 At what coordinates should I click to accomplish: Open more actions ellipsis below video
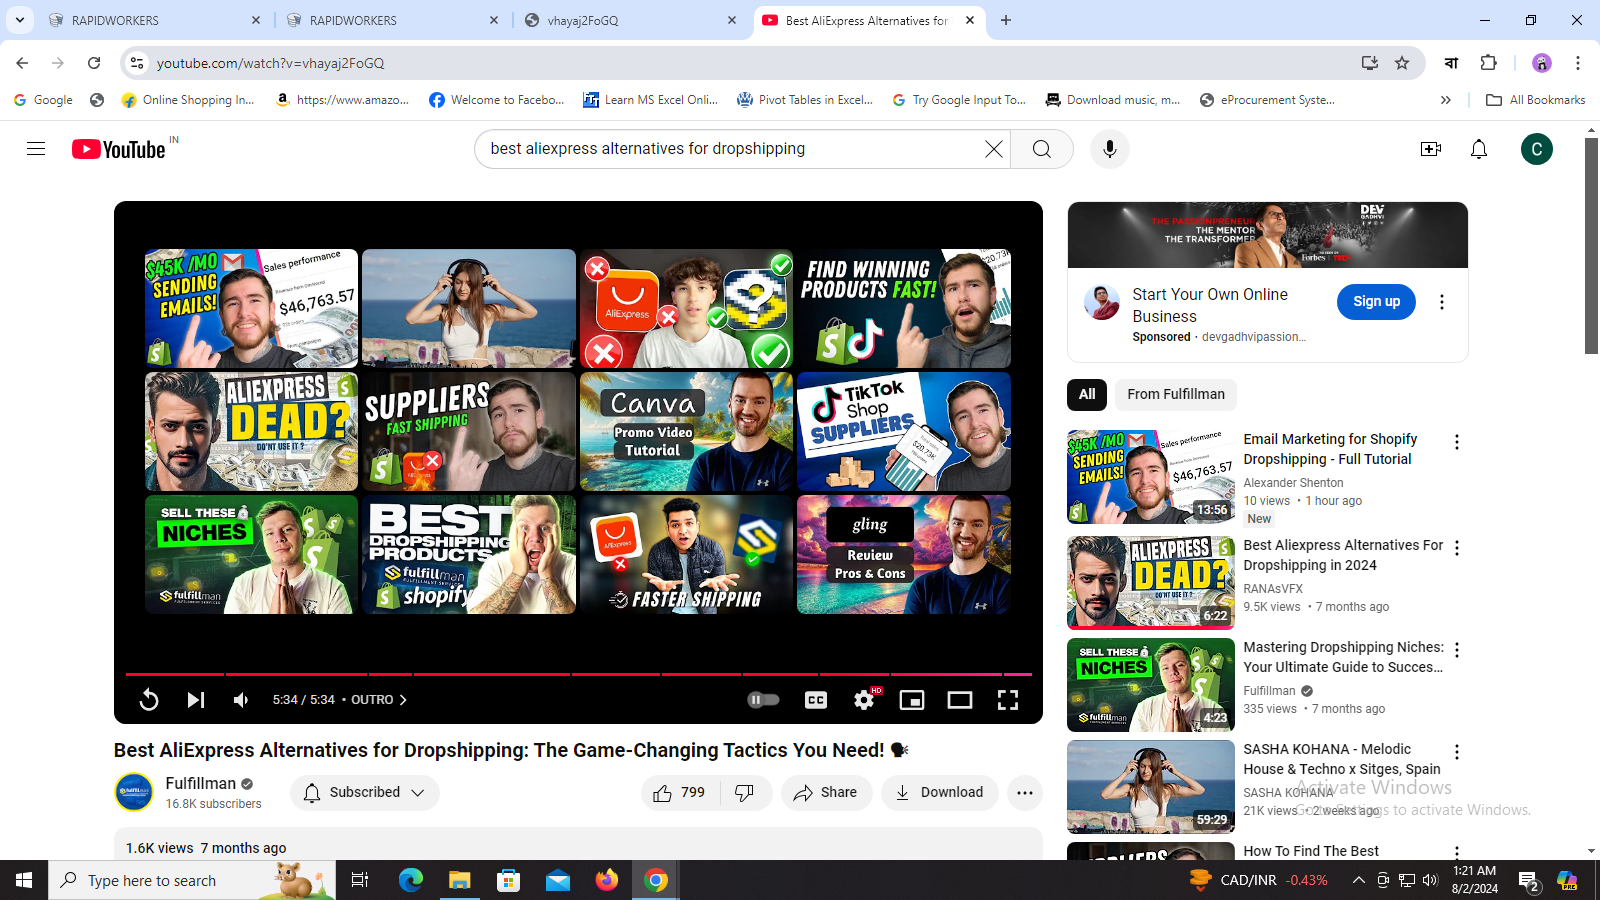tap(1025, 792)
